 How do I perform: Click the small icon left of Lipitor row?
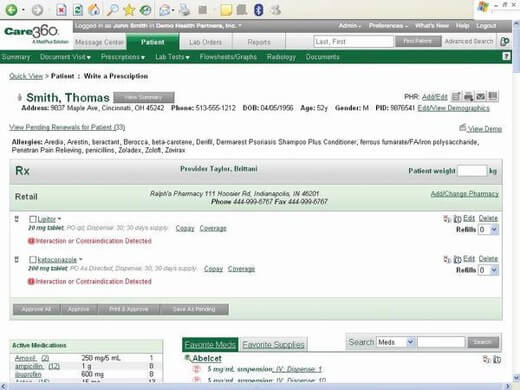pyautogui.click(x=17, y=219)
